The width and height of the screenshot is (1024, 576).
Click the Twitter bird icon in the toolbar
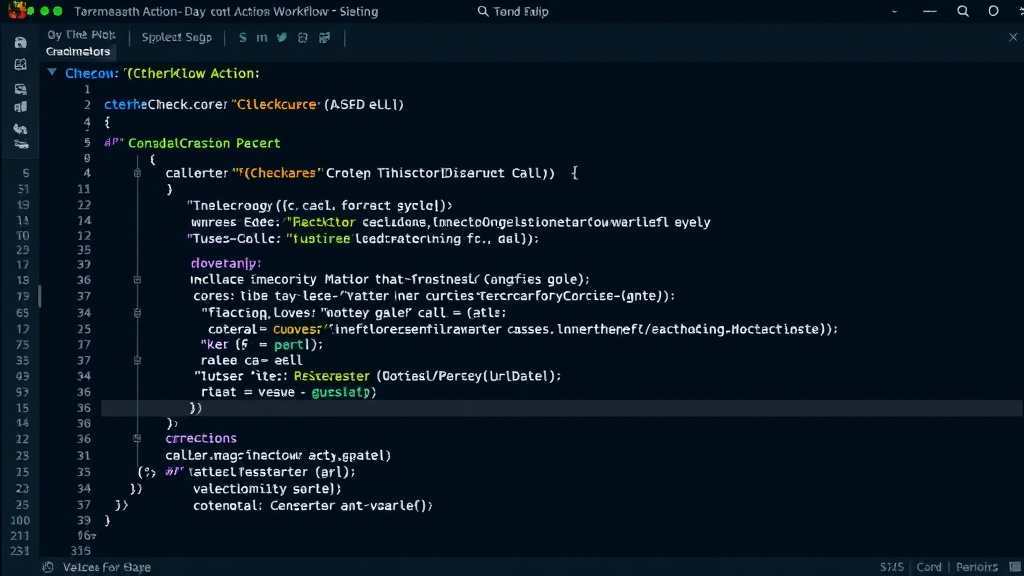click(x=281, y=38)
